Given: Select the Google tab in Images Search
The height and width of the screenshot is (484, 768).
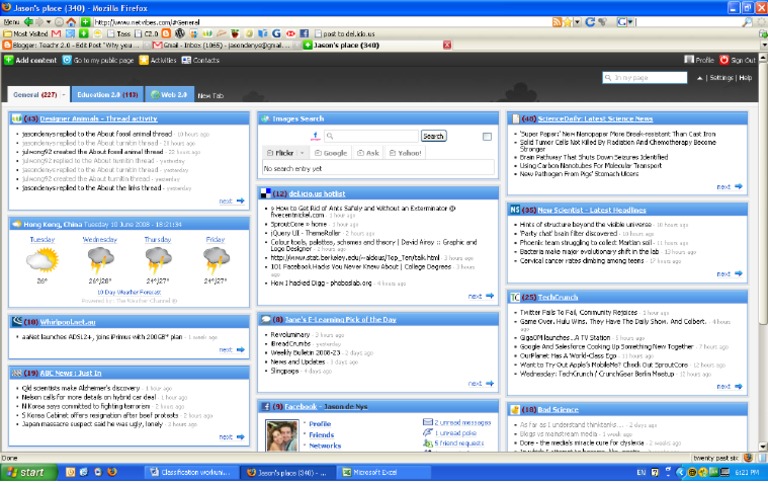Looking at the screenshot, I should 331,153.
